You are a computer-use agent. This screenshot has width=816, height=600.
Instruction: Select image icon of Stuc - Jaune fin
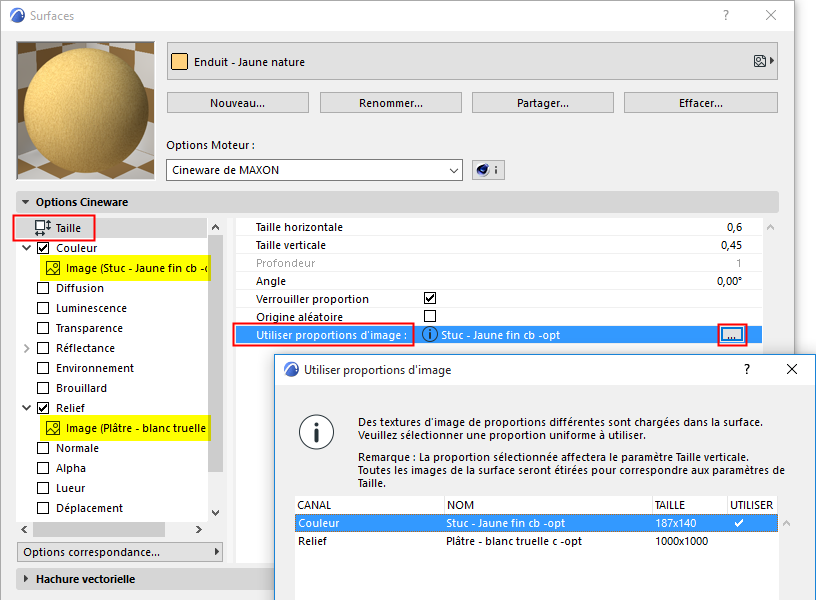[53, 268]
